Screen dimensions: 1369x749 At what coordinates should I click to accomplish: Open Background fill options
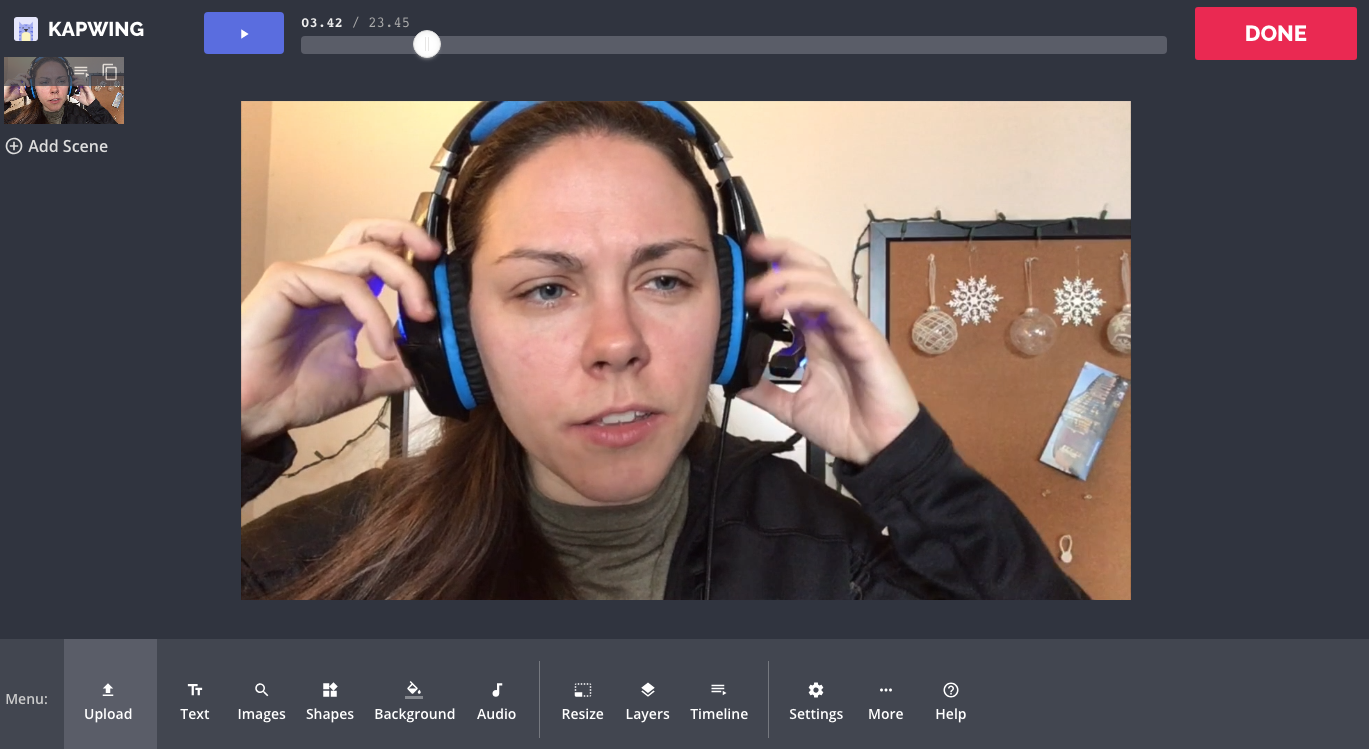coord(414,699)
